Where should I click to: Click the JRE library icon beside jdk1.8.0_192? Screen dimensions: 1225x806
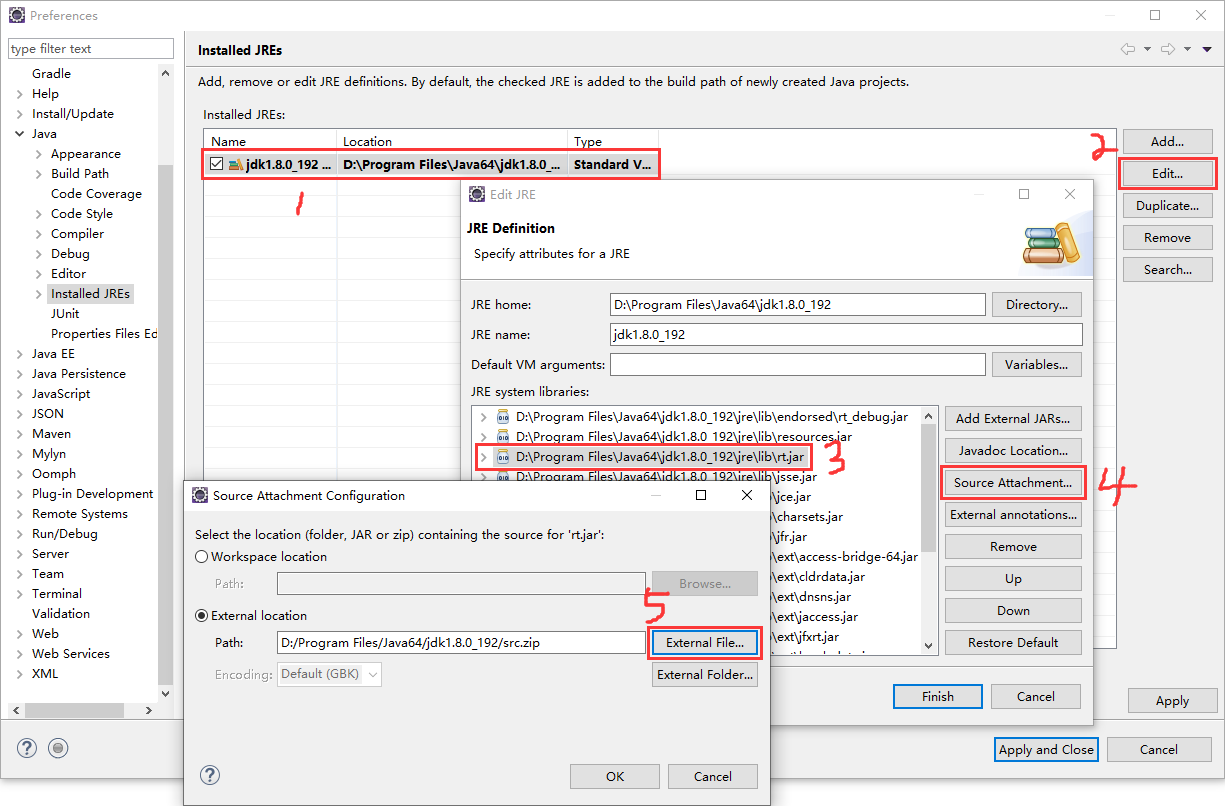(236, 164)
